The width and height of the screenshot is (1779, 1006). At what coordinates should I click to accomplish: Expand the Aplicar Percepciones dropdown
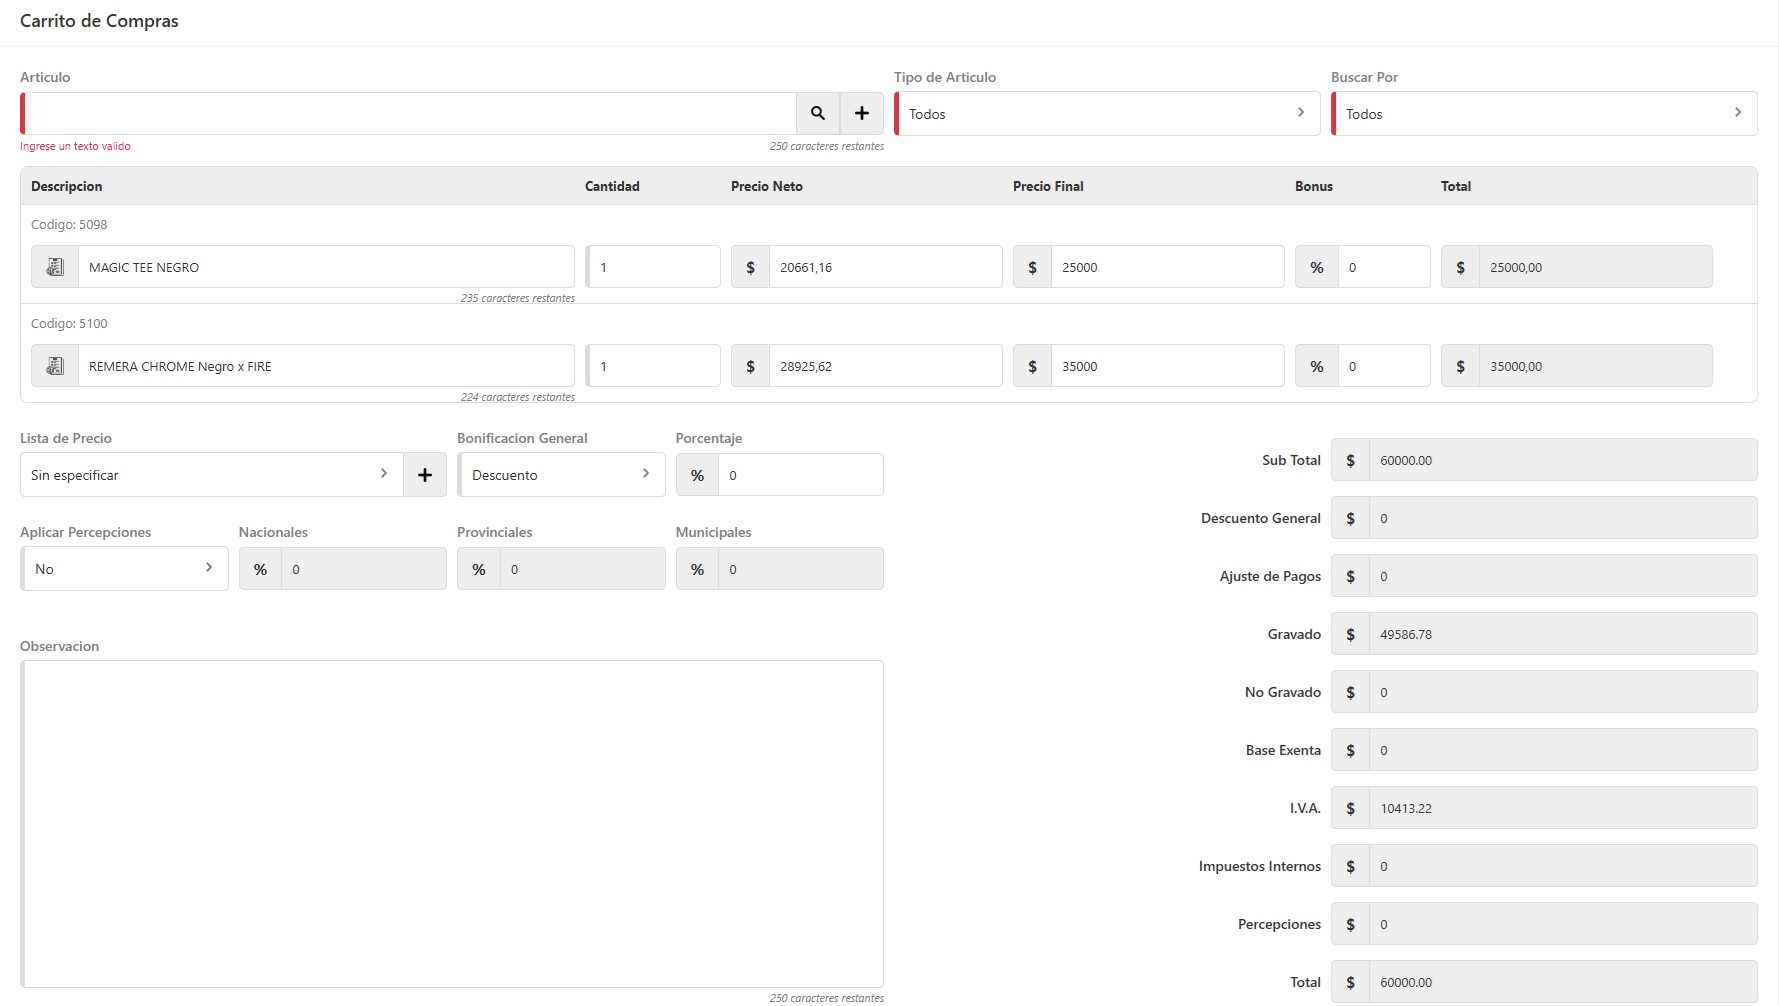point(124,569)
